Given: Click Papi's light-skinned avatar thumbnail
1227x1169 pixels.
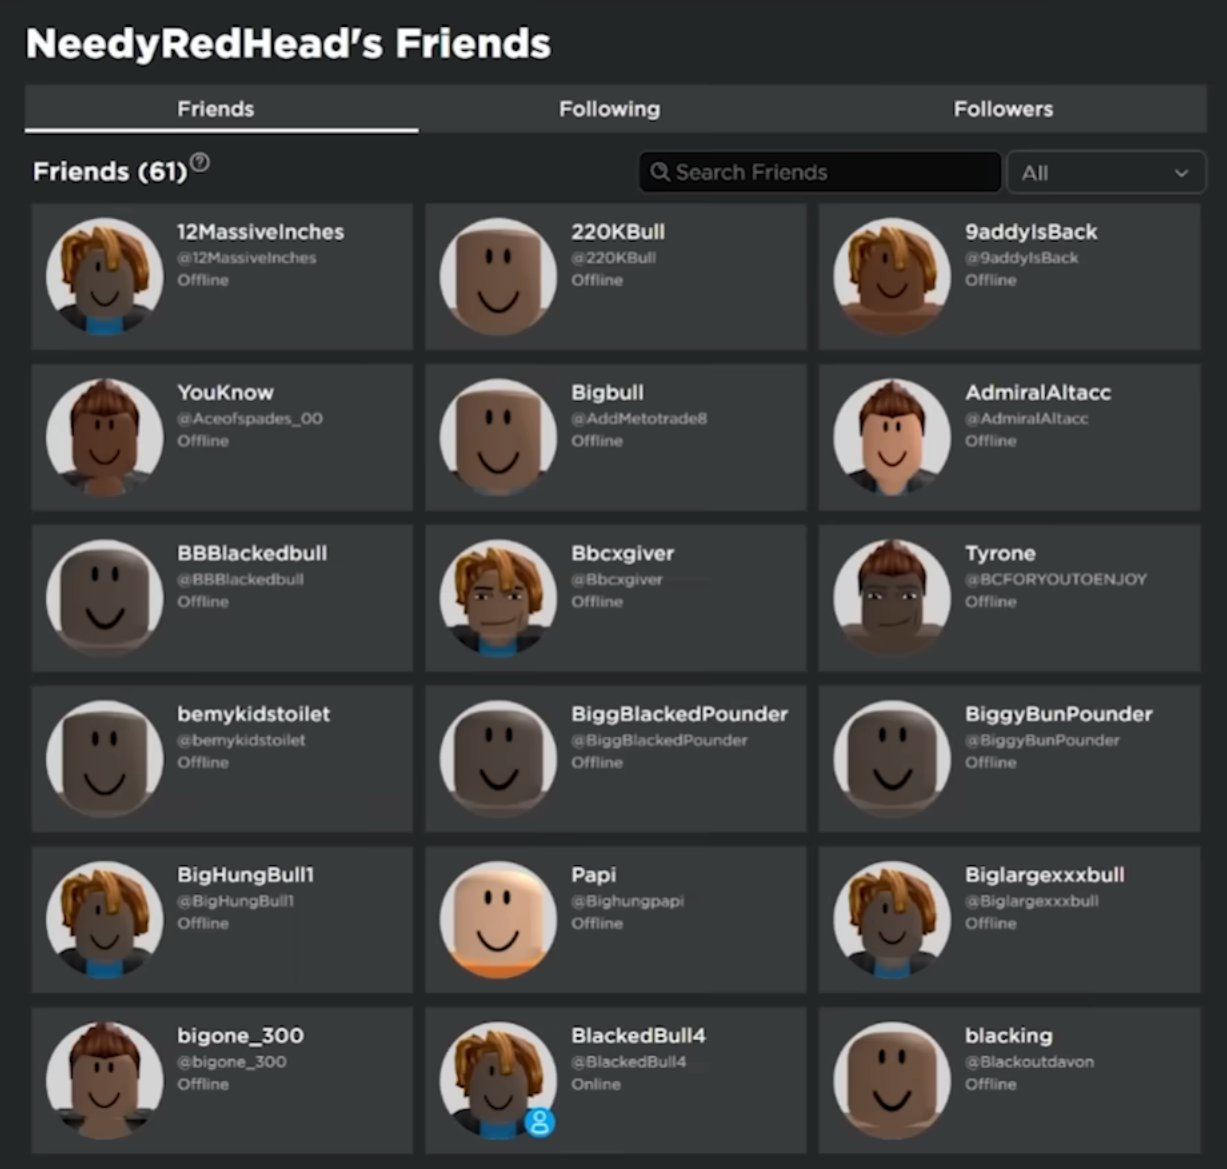Looking at the screenshot, I should (x=498, y=919).
